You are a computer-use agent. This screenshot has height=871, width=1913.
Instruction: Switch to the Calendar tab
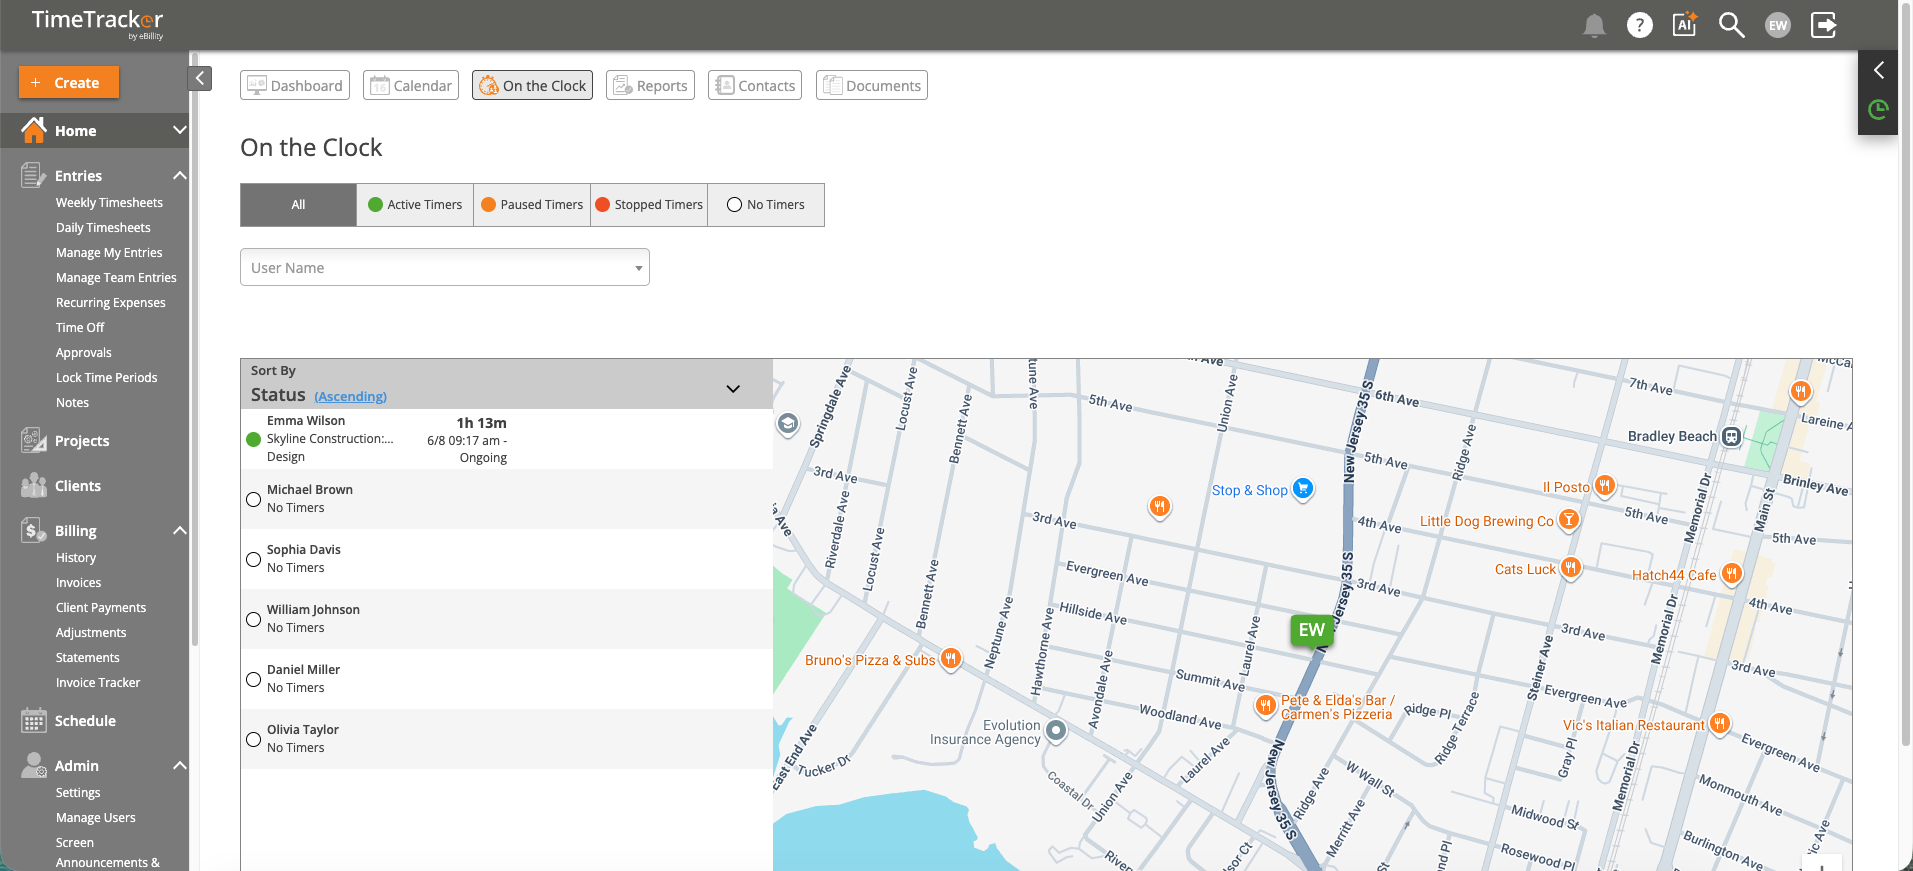[x=411, y=85]
